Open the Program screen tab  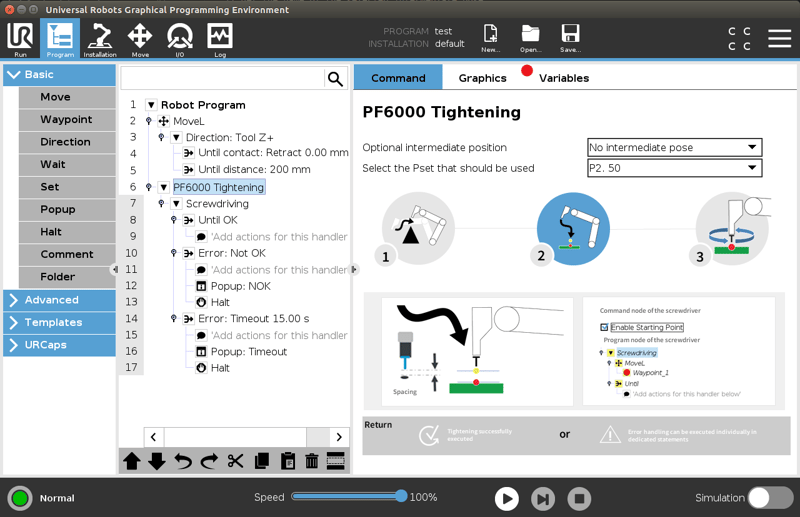[60, 39]
